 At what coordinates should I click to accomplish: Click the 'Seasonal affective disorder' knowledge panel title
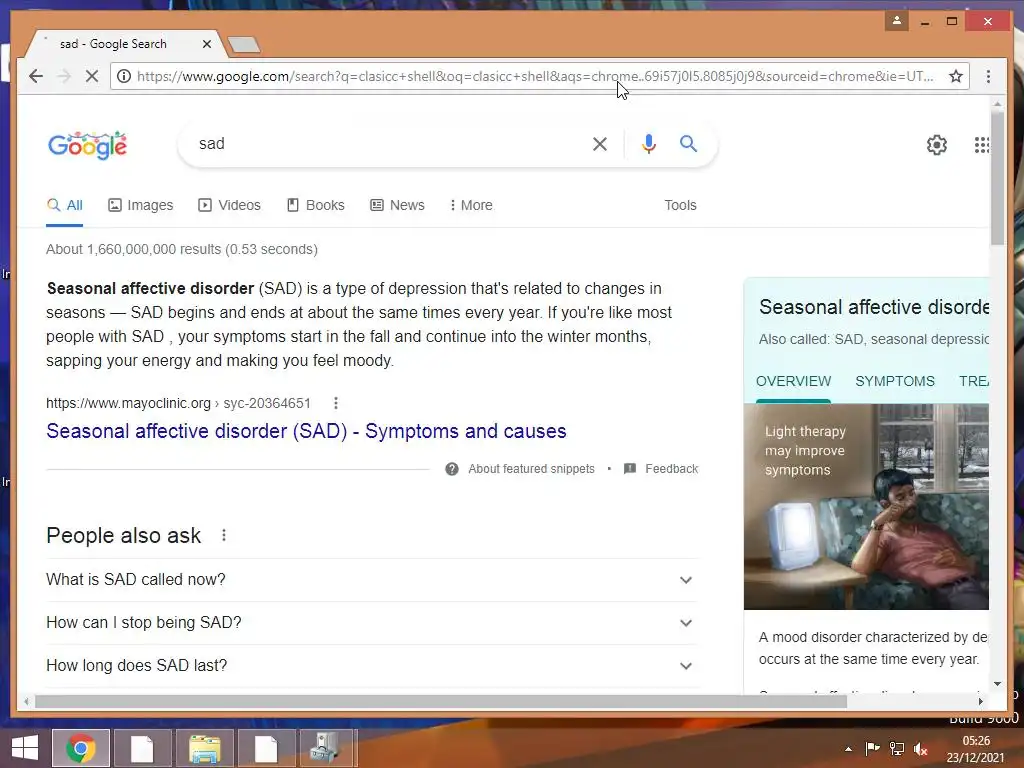tap(874, 307)
